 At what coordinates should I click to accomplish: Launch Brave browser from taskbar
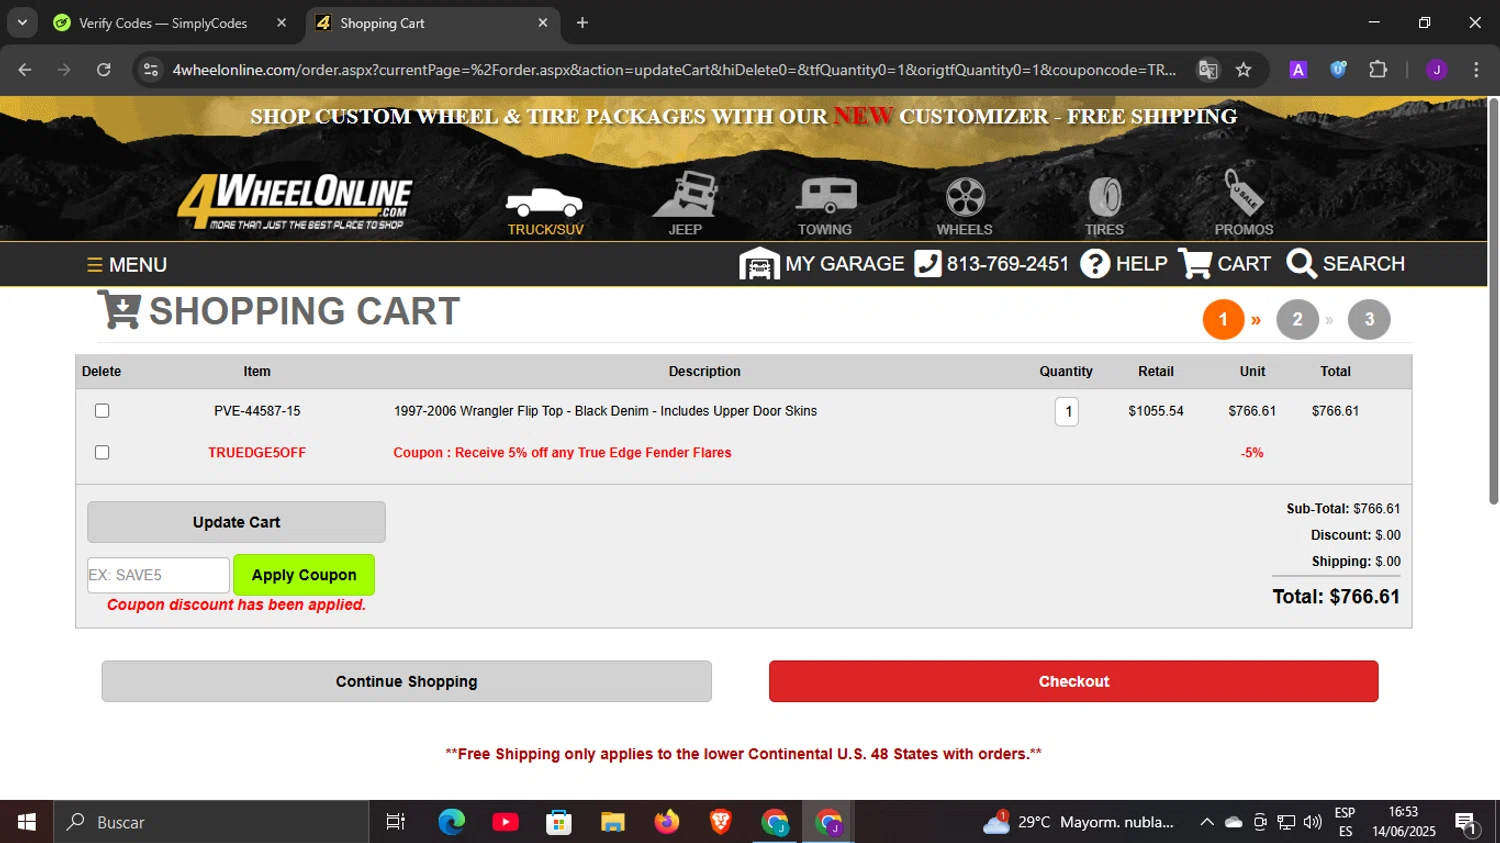pyautogui.click(x=720, y=822)
